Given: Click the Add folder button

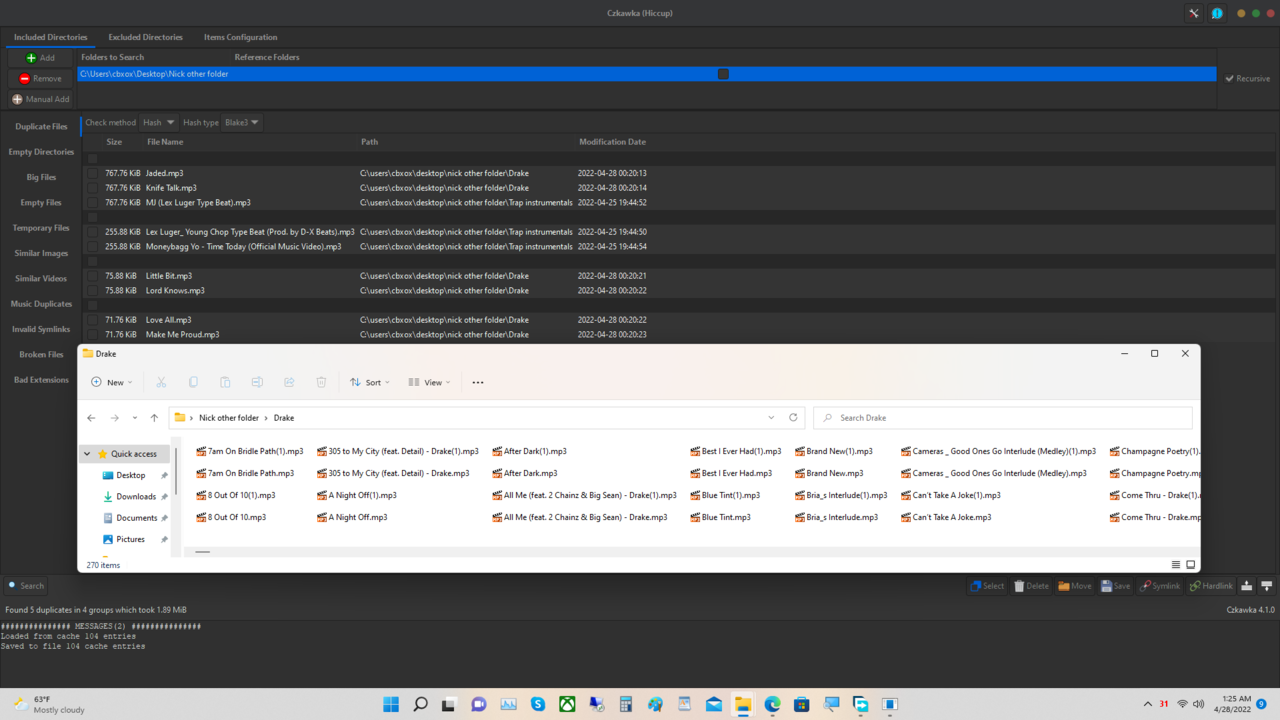Looking at the screenshot, I should click(x=40, y=58).
